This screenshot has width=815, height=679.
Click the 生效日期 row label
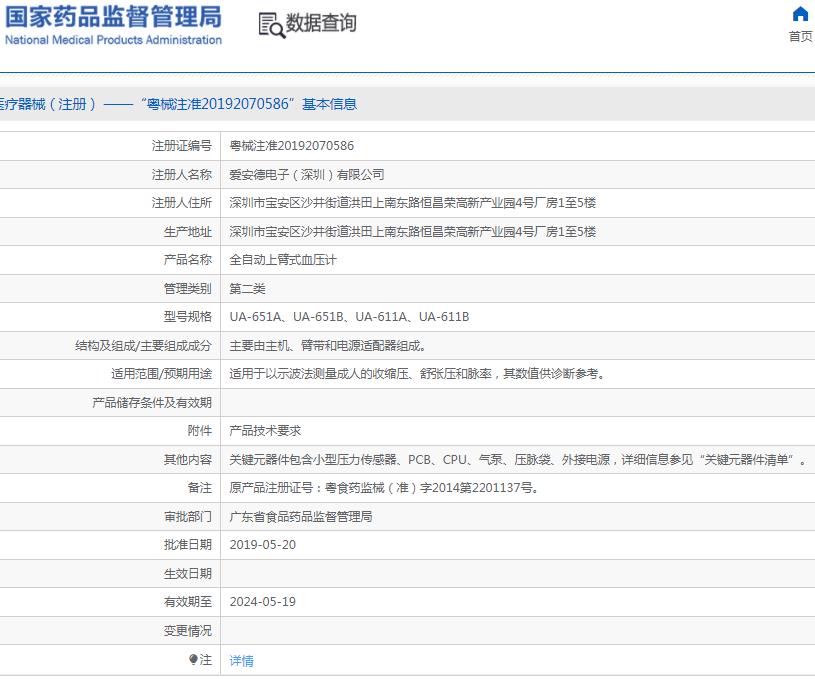coord(188,573)
